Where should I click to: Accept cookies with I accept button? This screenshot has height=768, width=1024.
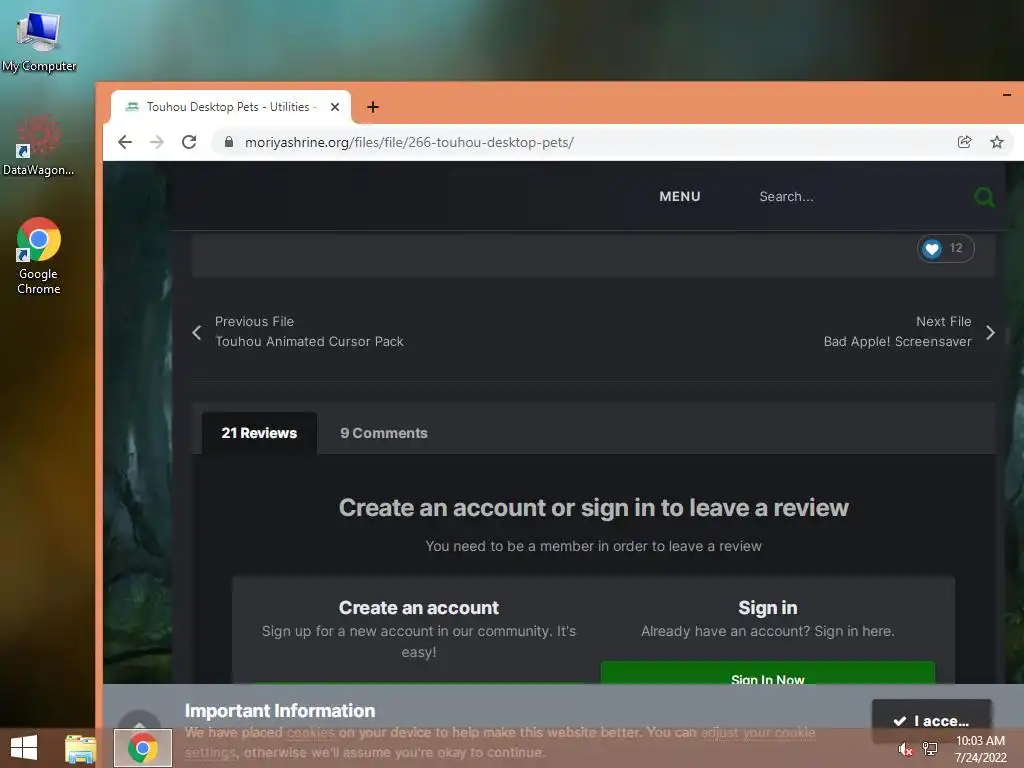pyautogui.click(x=932, y=720)
